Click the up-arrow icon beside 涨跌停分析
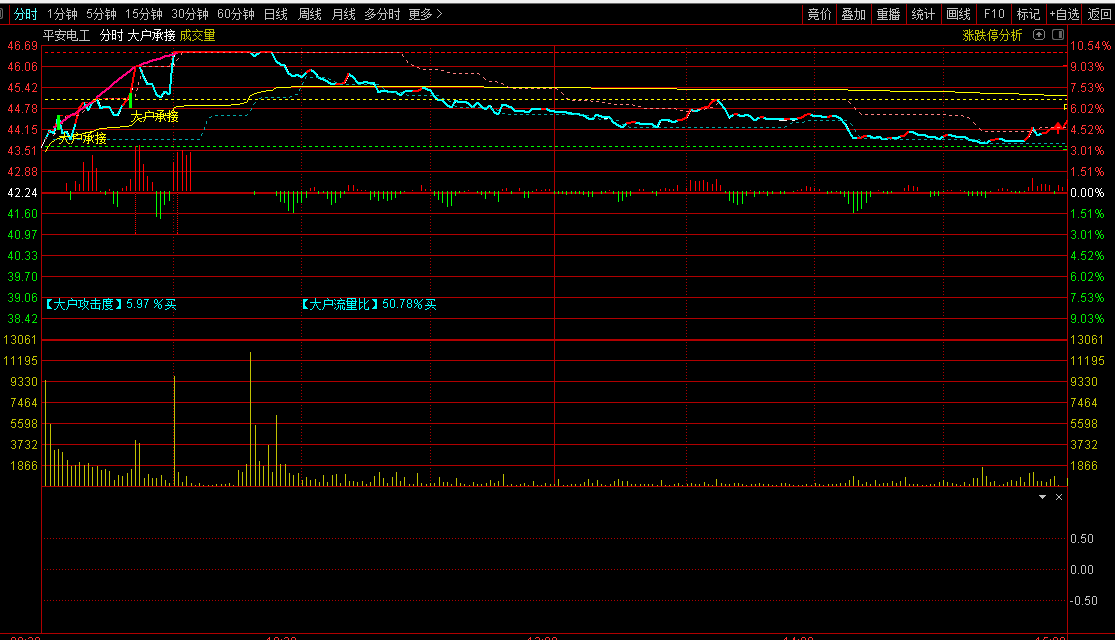The height and width of the screenshot is (640, 1115). [x=1039, y=35]
